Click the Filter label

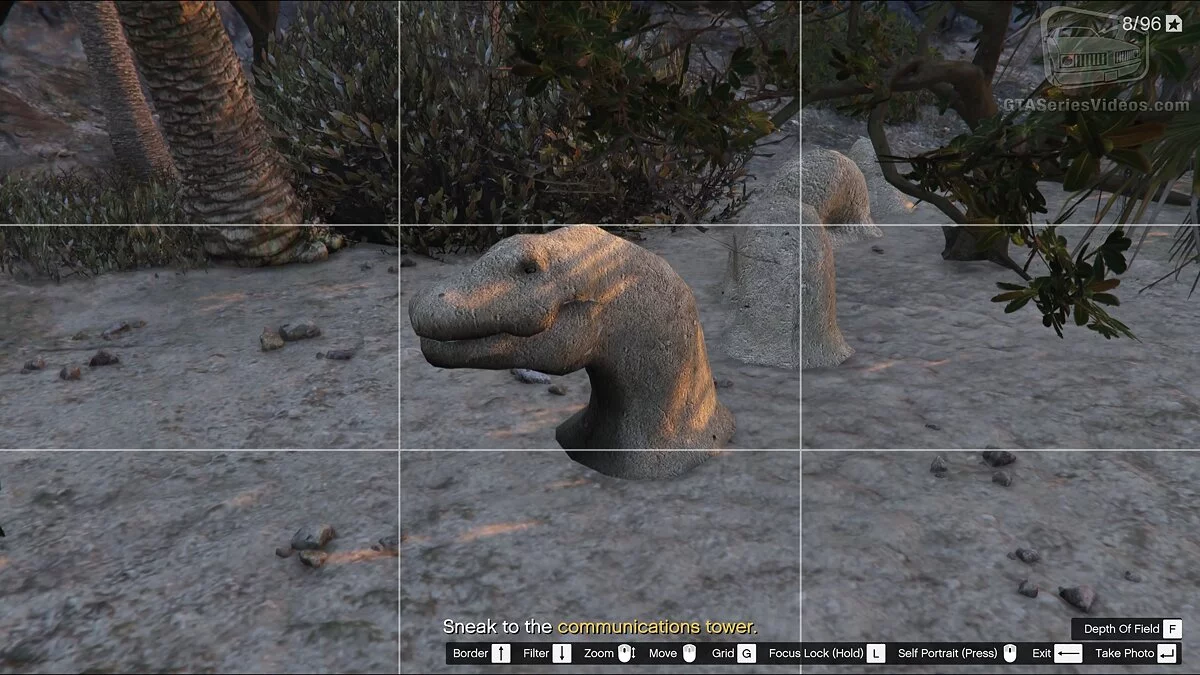point(536,653)
